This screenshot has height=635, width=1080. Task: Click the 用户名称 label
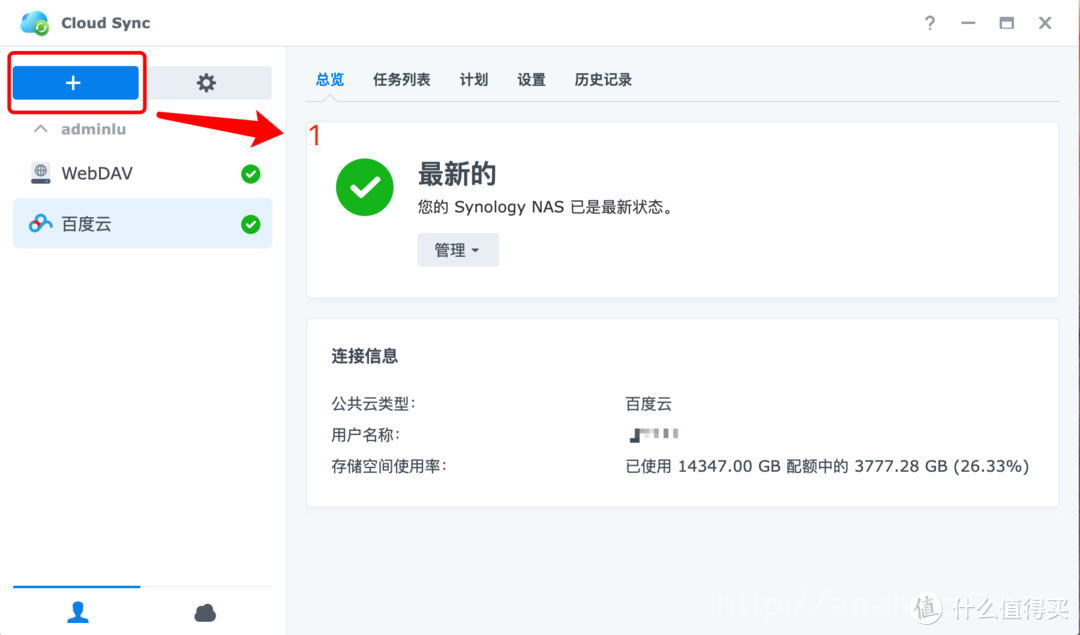coord(366,435)
